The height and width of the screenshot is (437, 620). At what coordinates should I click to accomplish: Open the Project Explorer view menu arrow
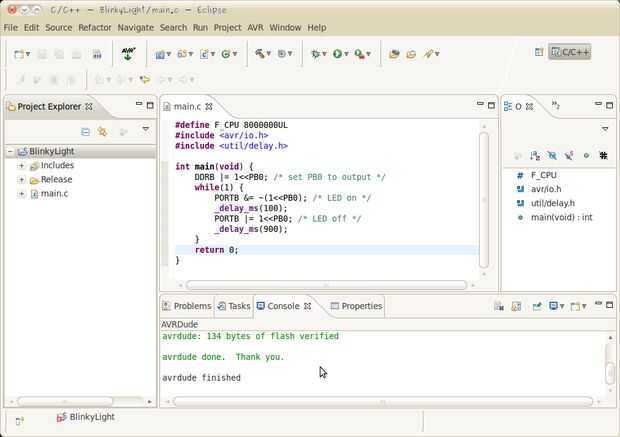tap(145, 130)
